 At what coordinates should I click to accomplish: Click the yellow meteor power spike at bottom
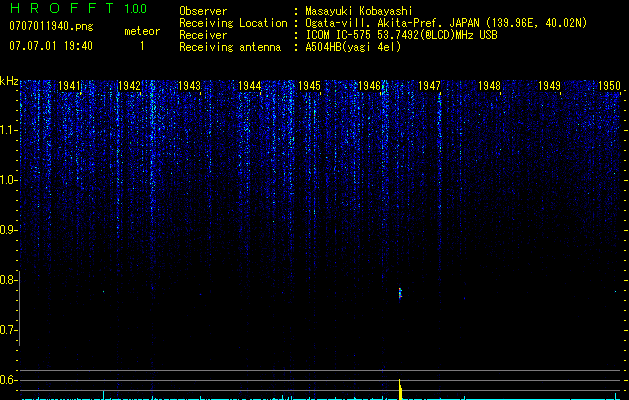400,389
